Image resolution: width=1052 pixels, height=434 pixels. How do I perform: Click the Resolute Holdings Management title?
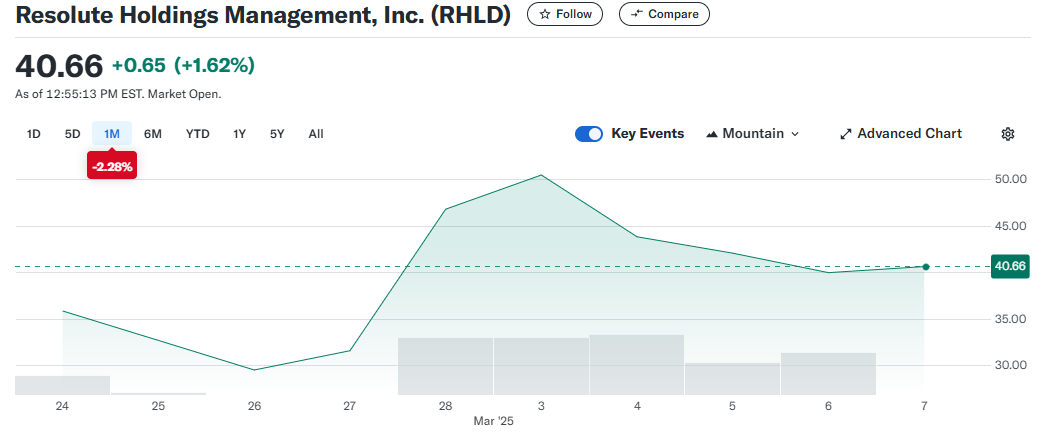(x=263, y=15)
